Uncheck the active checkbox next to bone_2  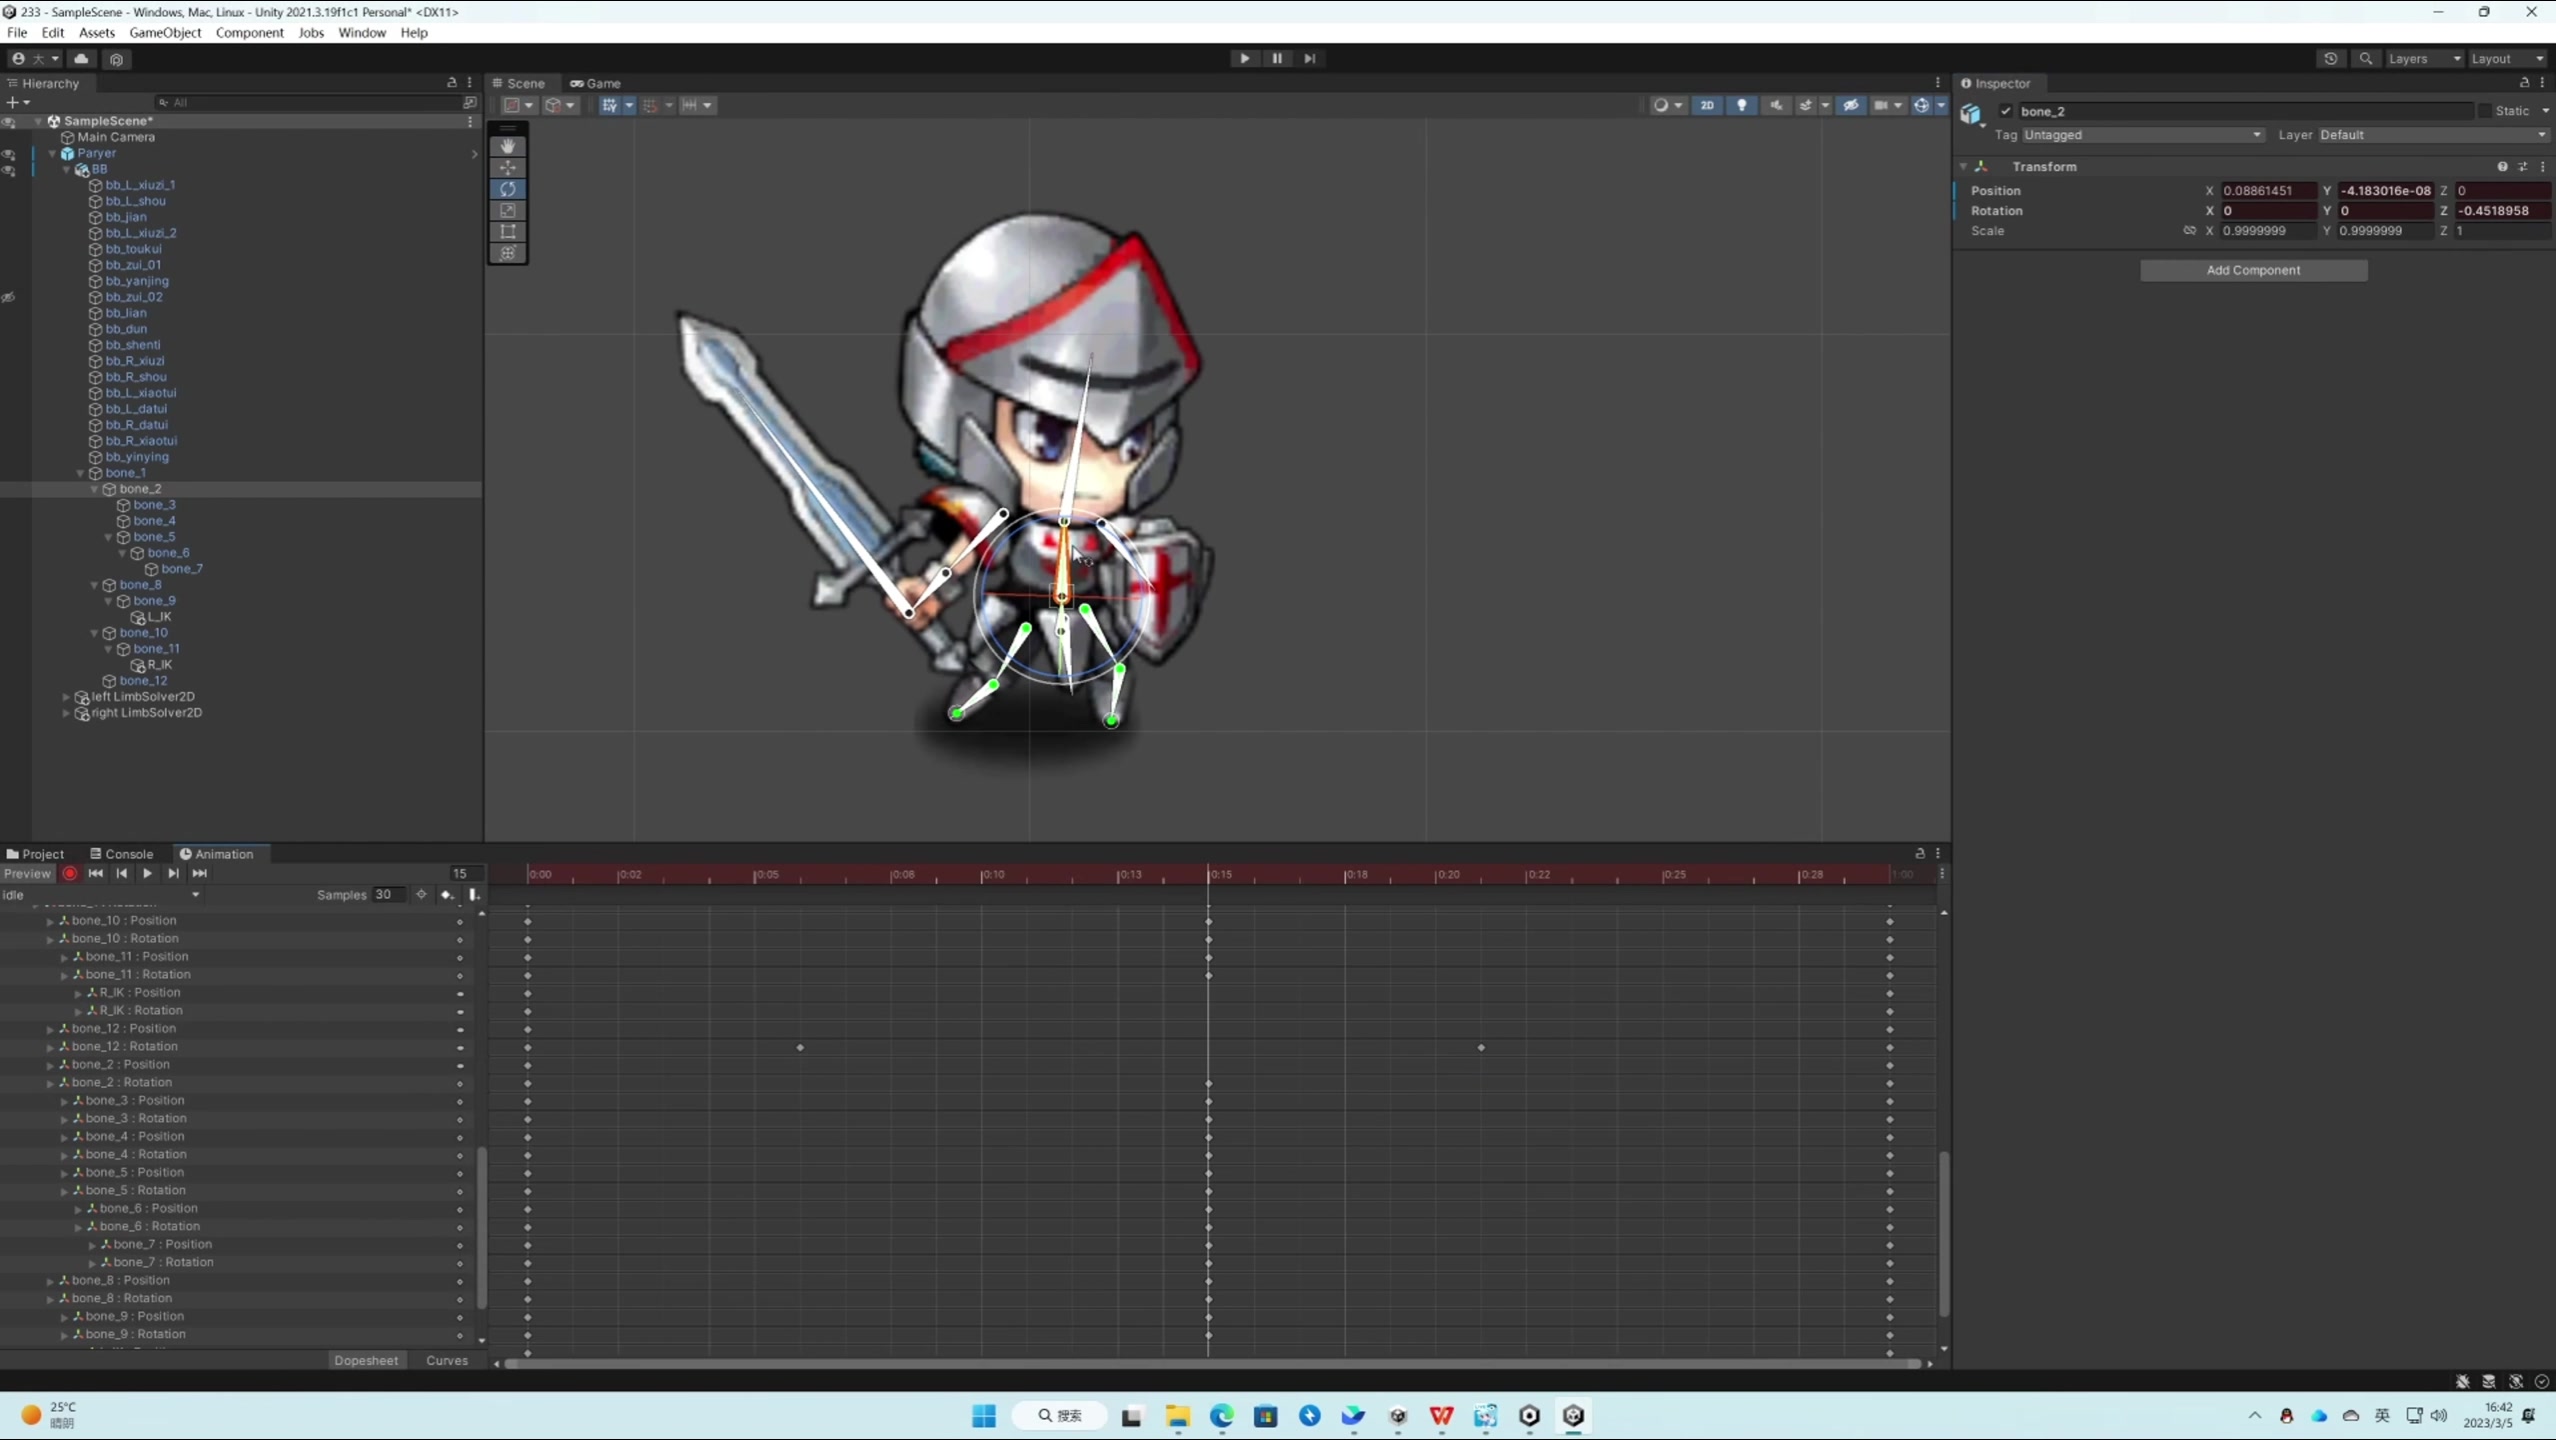(x=2005, y=110)
